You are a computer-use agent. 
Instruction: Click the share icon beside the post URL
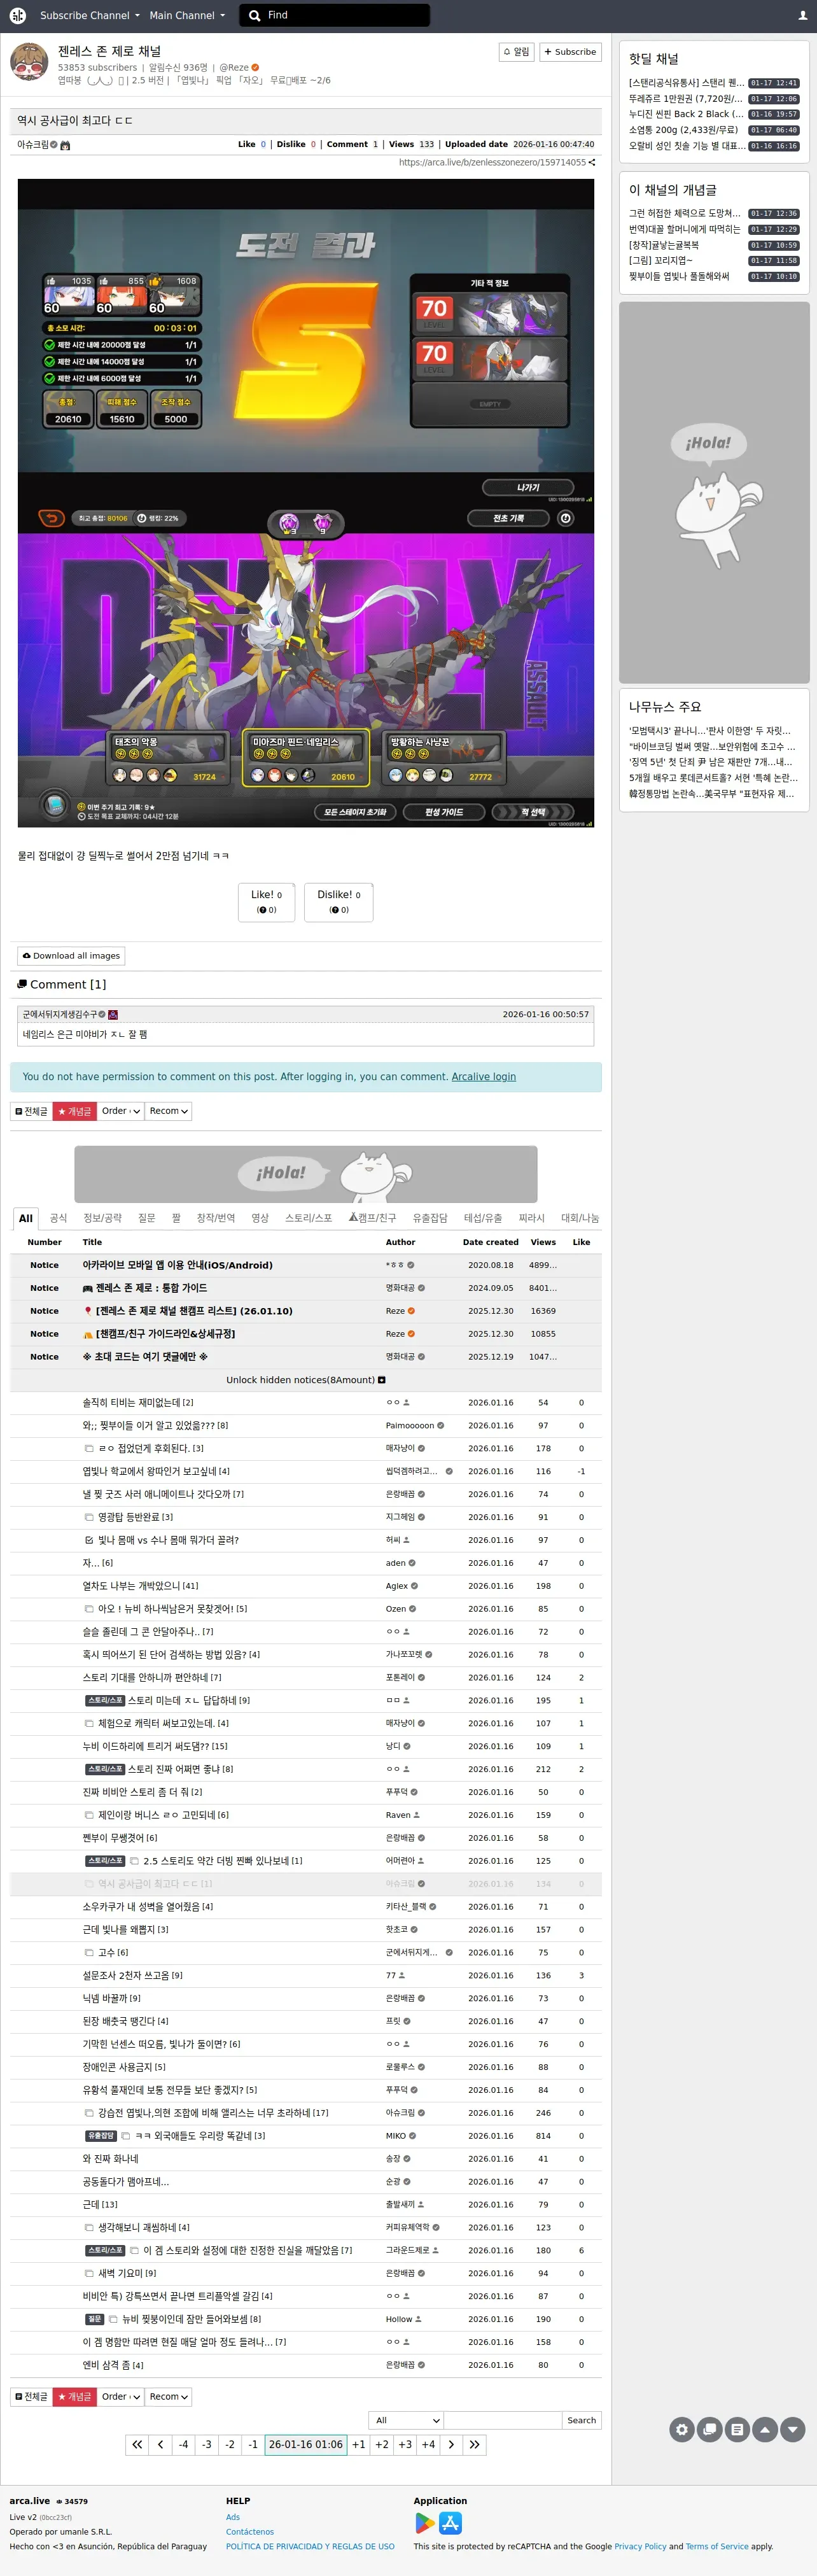pyautogui.click(x=592, y=162)
